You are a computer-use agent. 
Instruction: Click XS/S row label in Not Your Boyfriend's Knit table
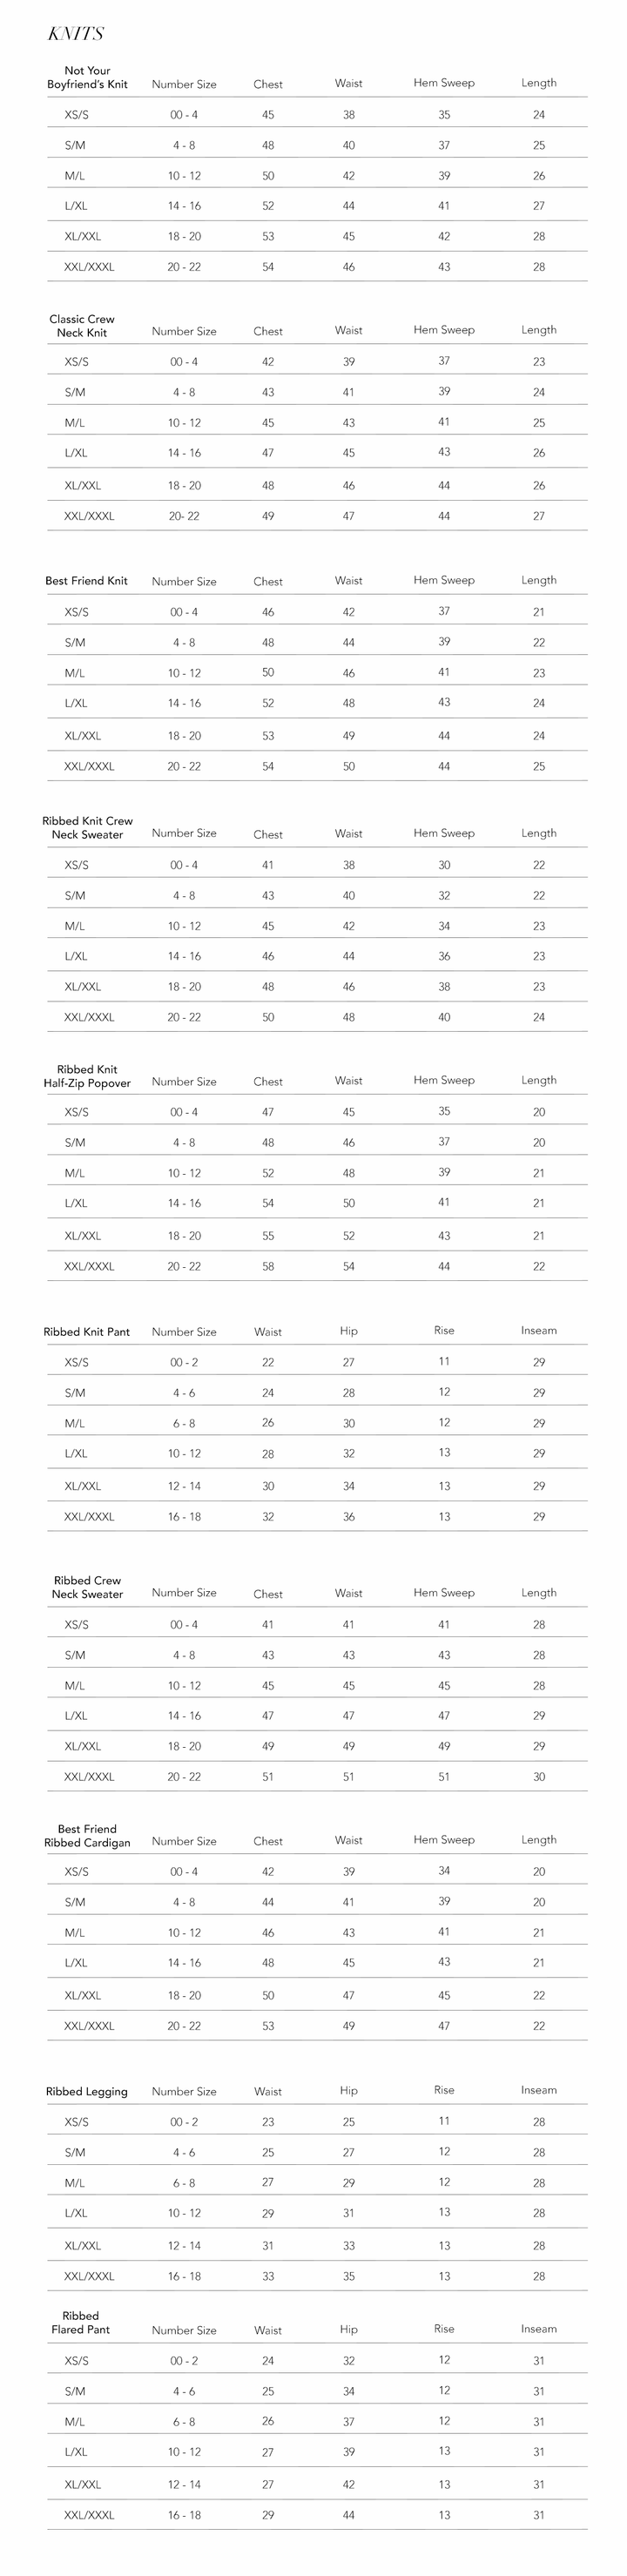coord(77,115)
